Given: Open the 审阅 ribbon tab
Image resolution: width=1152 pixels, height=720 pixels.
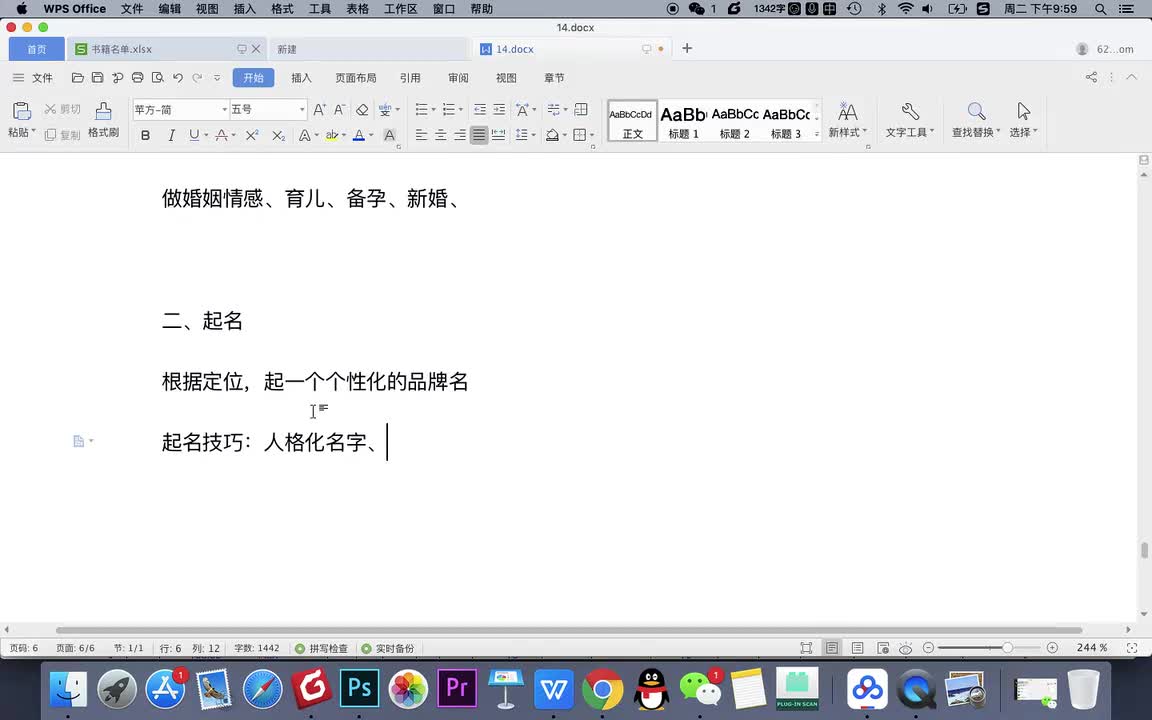Looking at the screenshot, I should click(458, 78).
